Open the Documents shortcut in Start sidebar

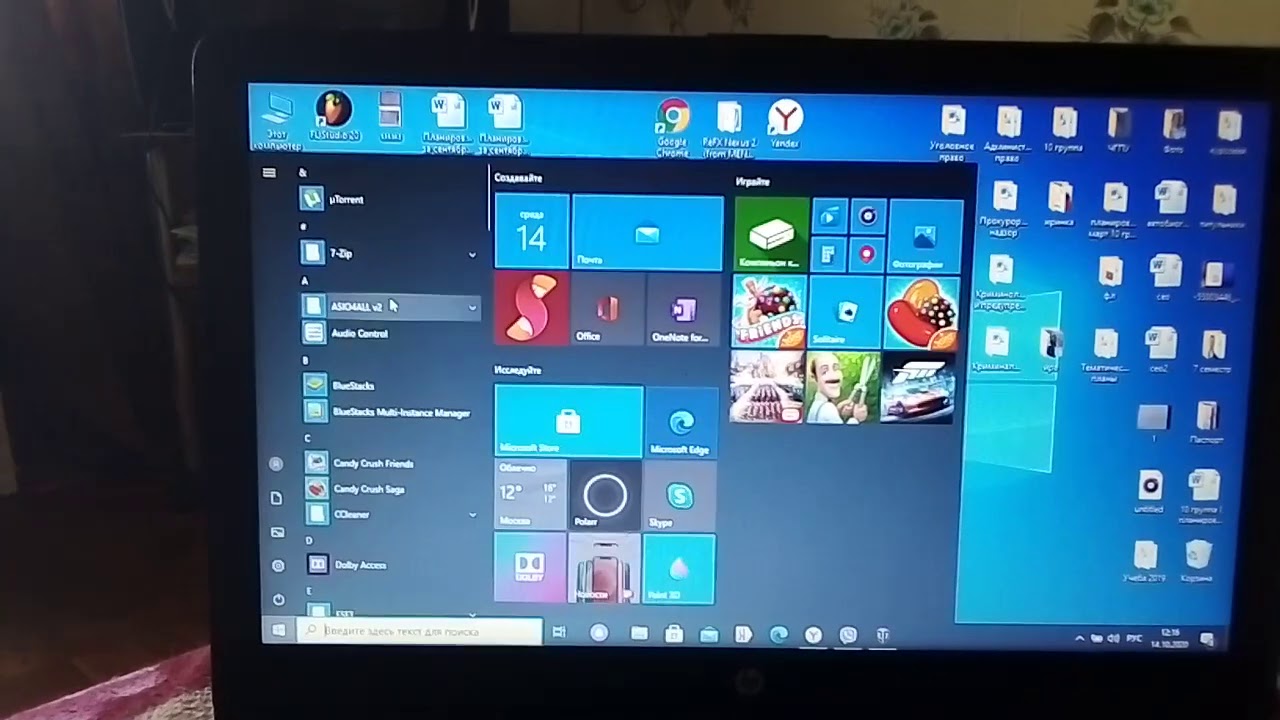click(x=277, y=497)
